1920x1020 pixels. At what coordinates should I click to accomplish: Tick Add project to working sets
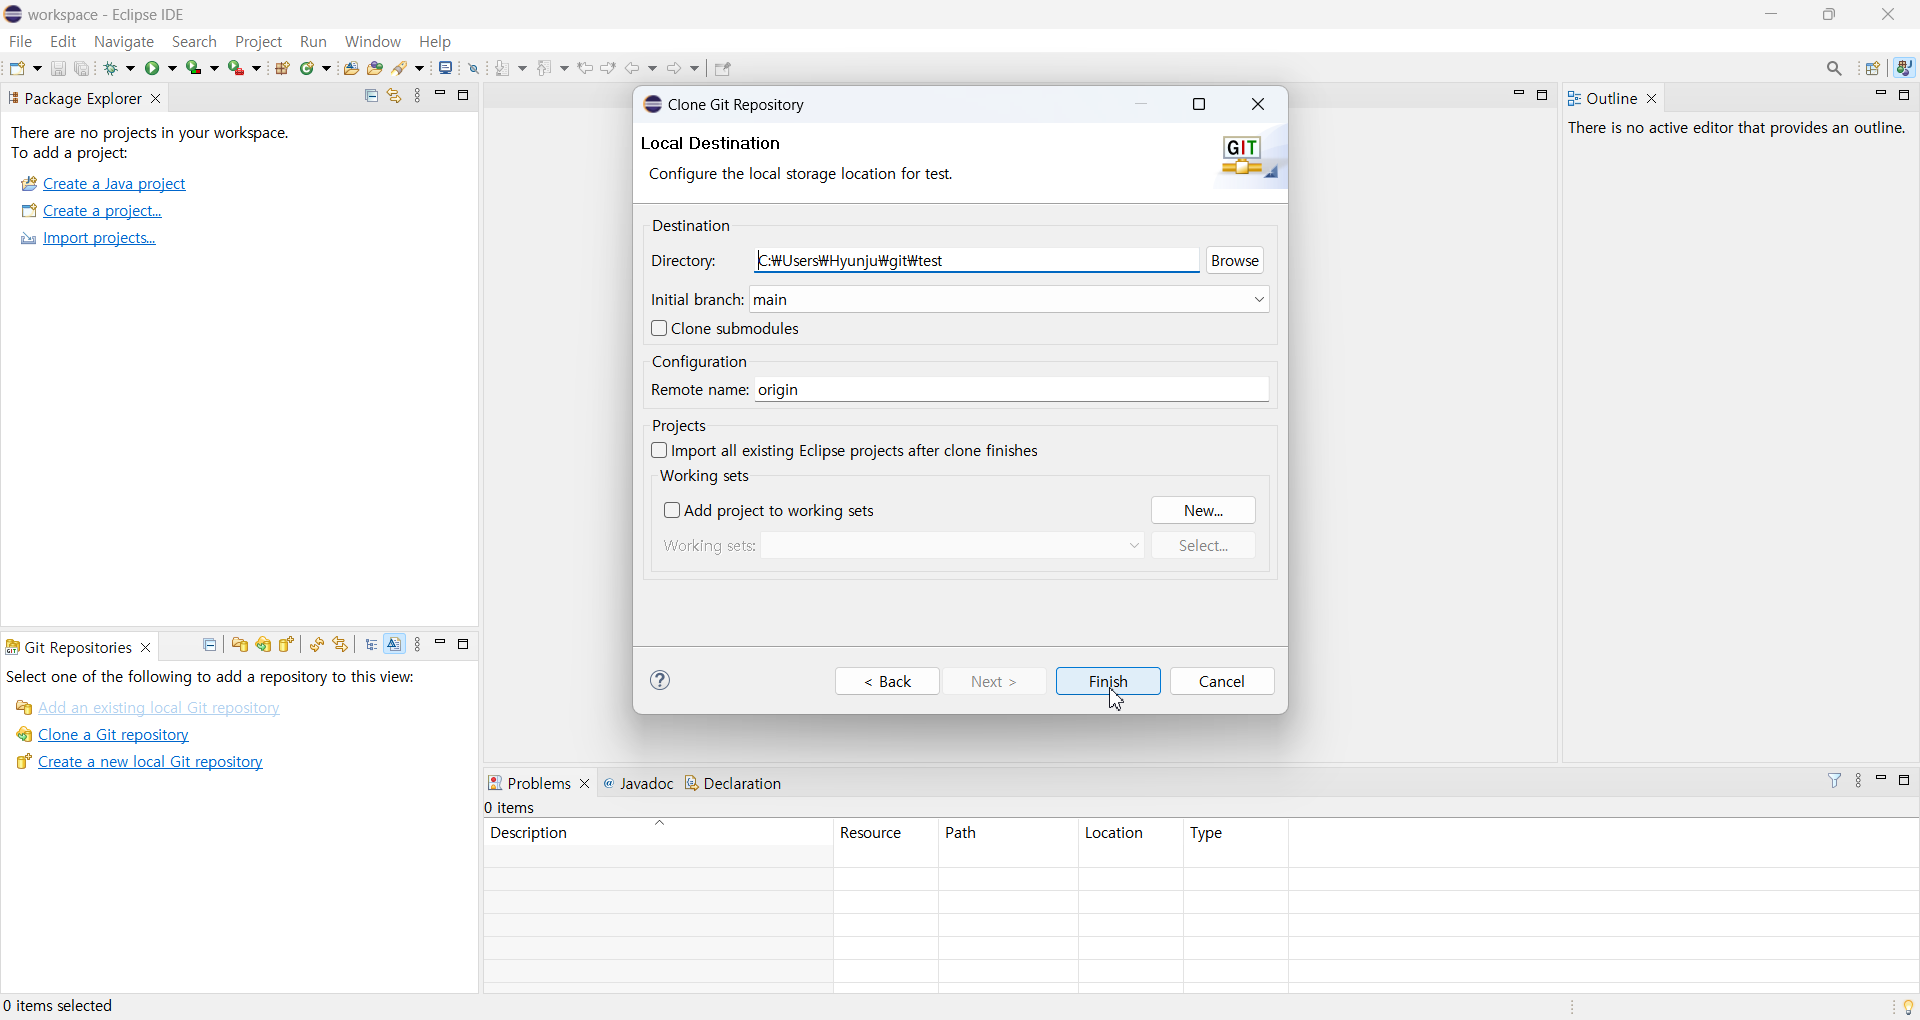672,511
